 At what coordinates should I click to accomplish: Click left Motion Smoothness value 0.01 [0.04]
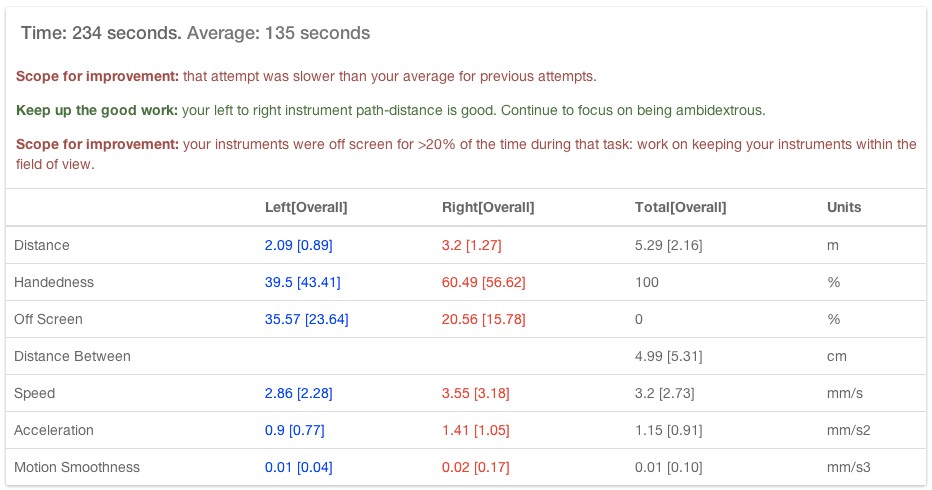[x=299, y=467]
